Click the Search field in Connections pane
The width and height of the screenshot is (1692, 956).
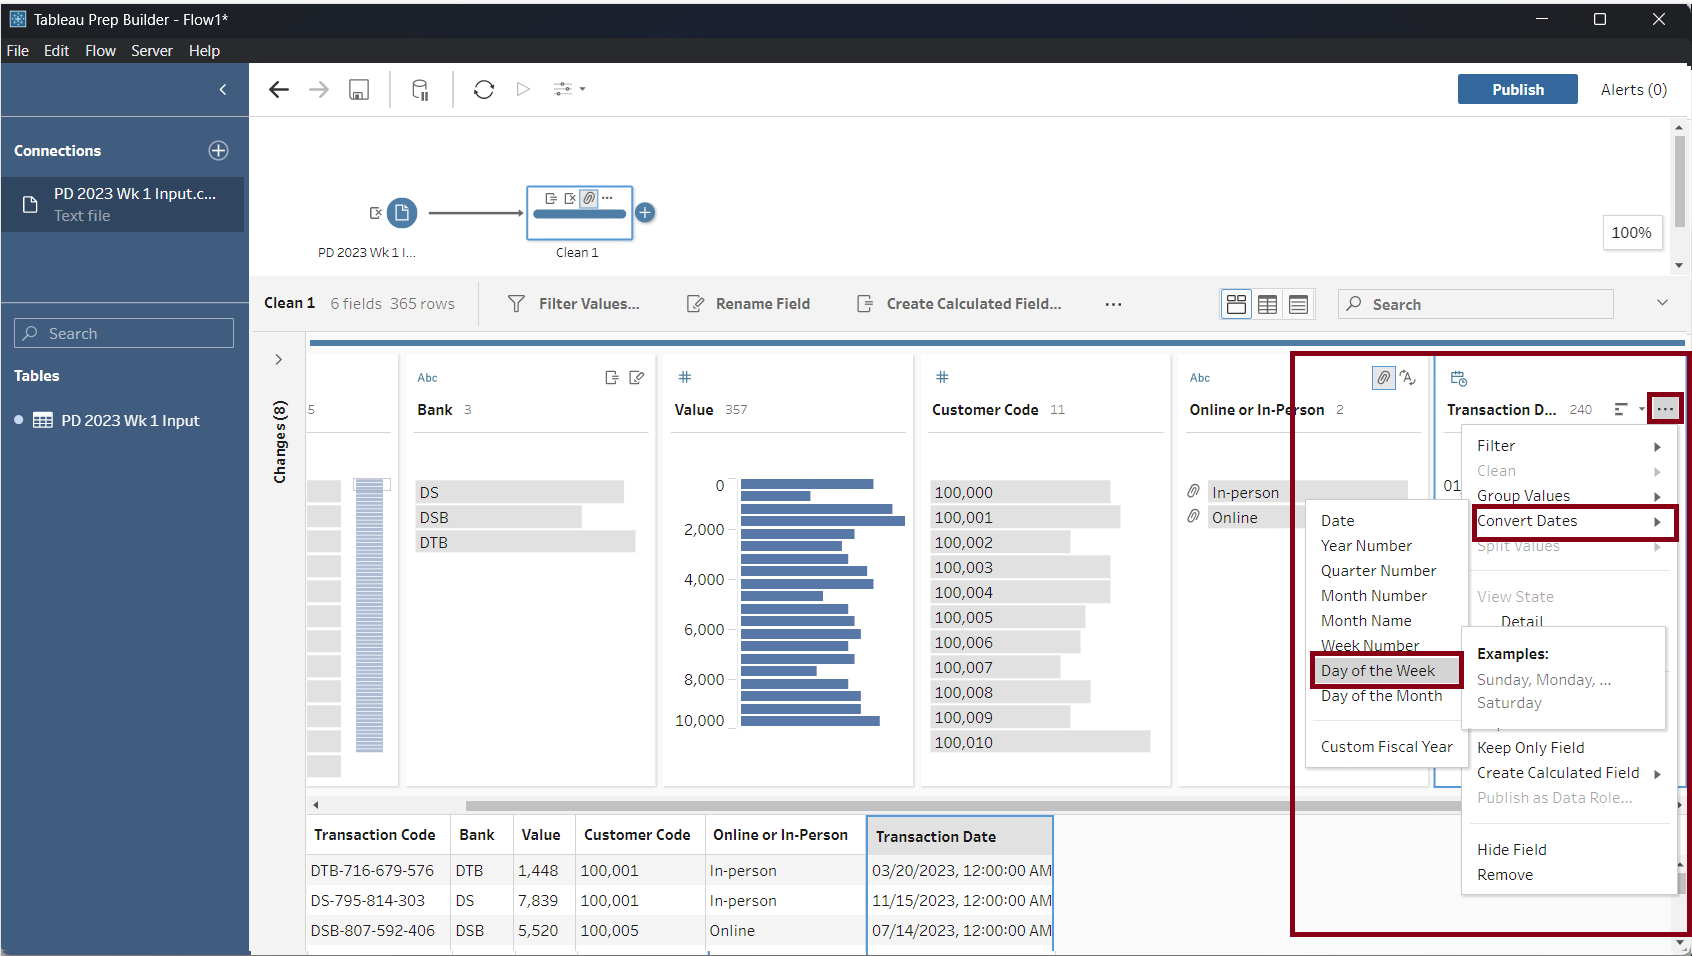124,334
